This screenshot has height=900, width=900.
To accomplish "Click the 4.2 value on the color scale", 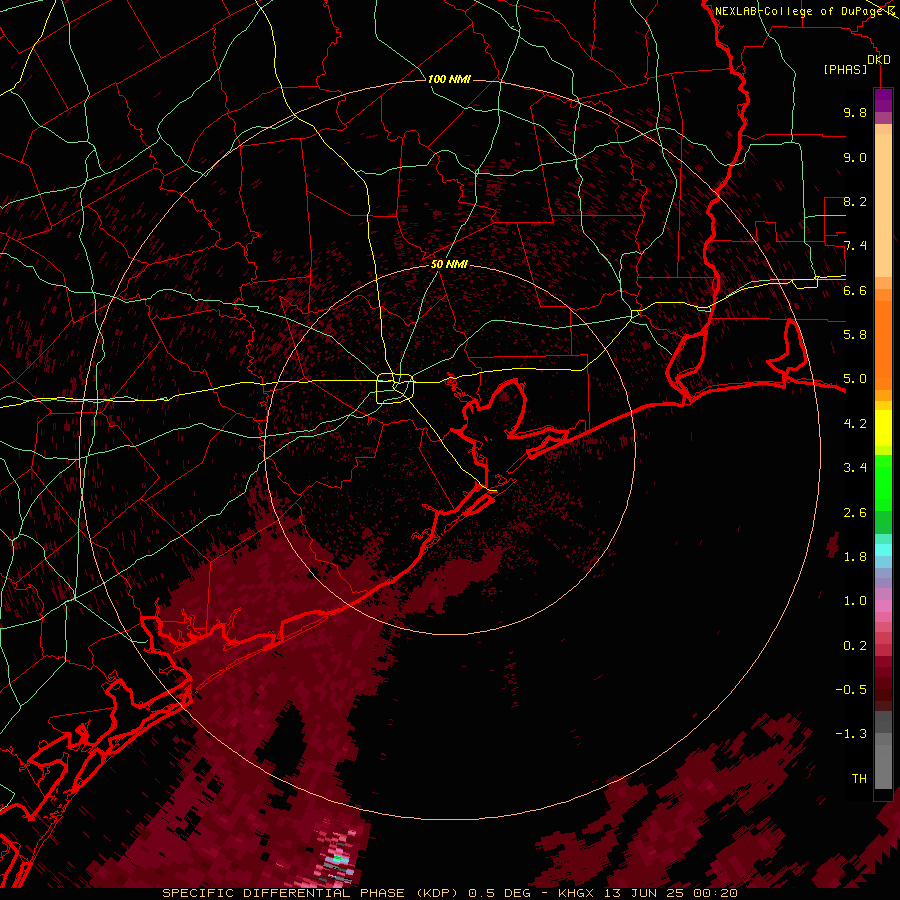I will [855, 424].
